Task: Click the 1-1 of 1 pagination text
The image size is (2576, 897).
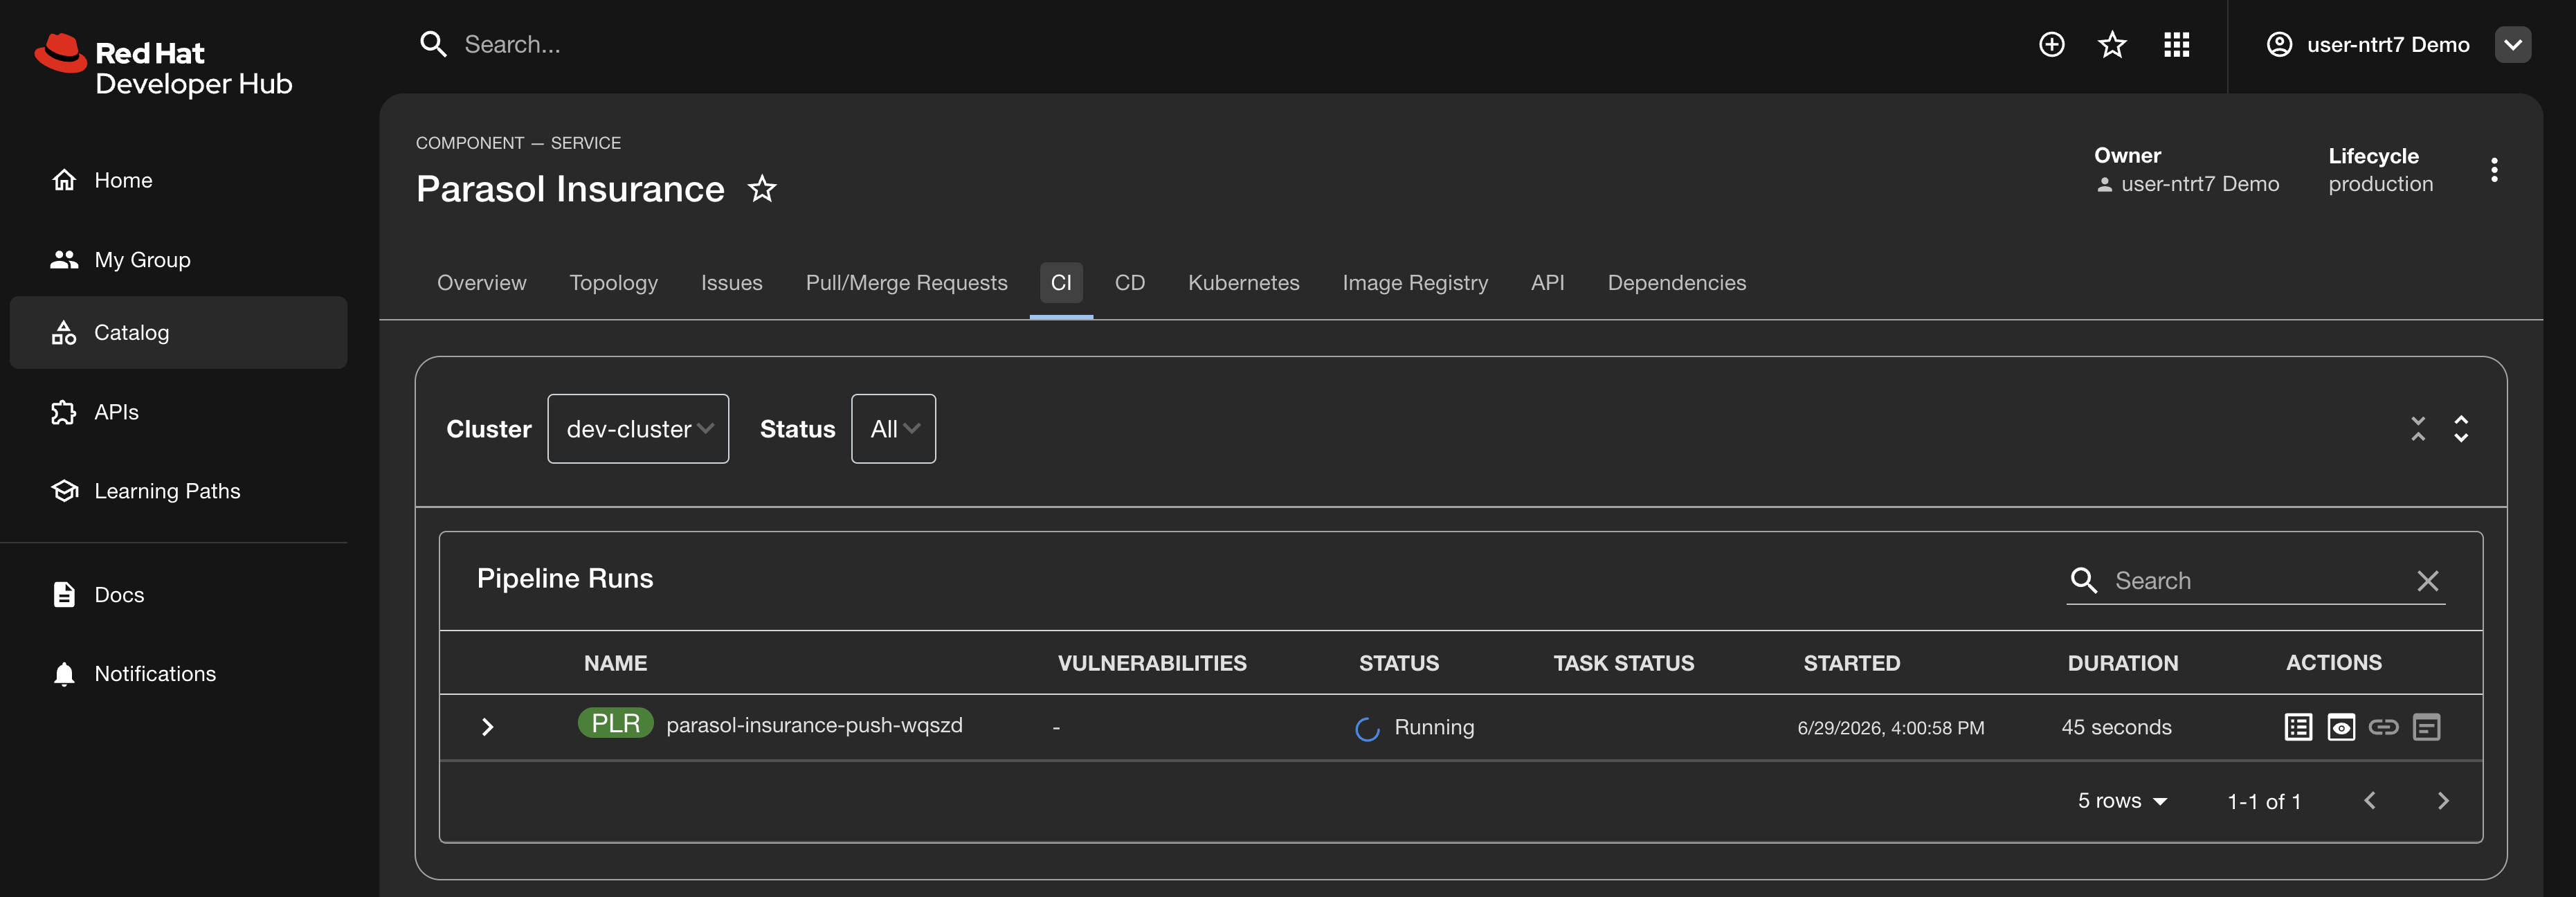Action: 2264,801
